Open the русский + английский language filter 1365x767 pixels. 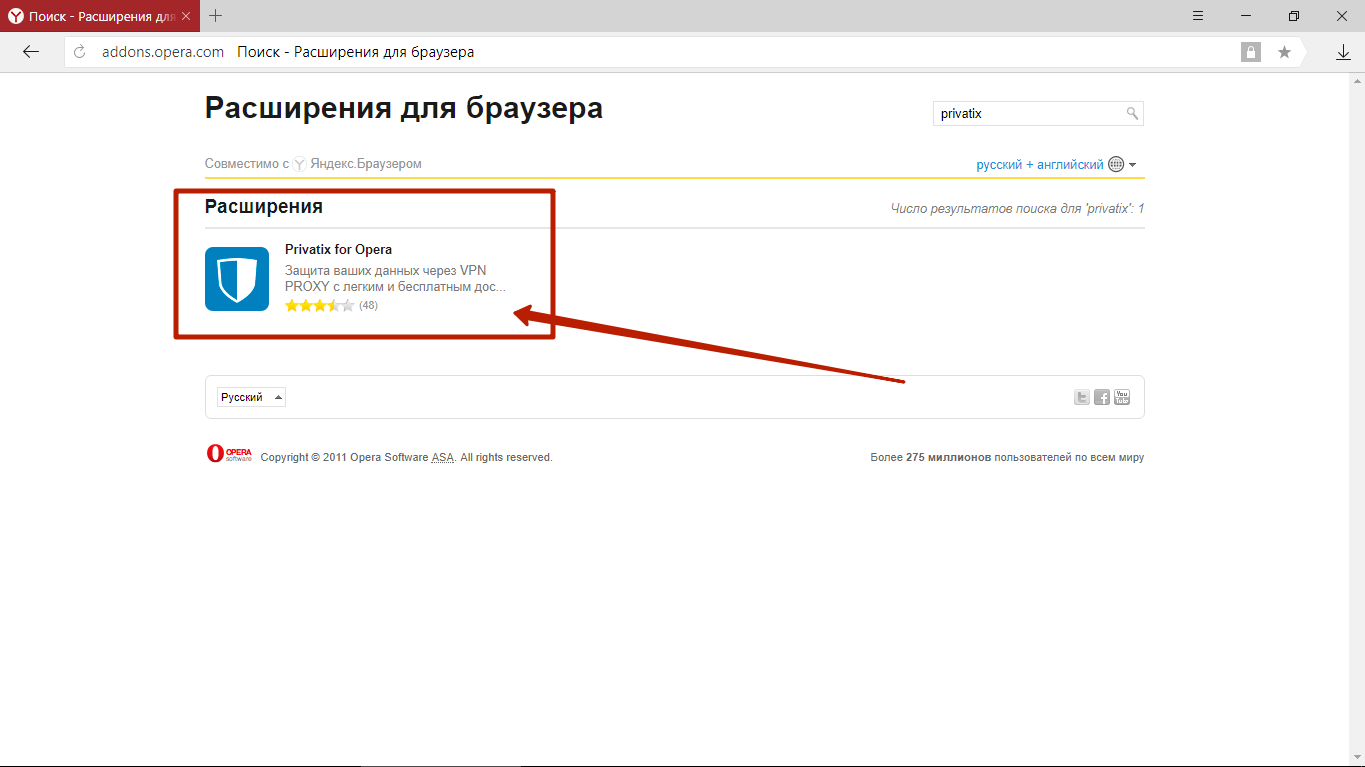pos(1040,164)
